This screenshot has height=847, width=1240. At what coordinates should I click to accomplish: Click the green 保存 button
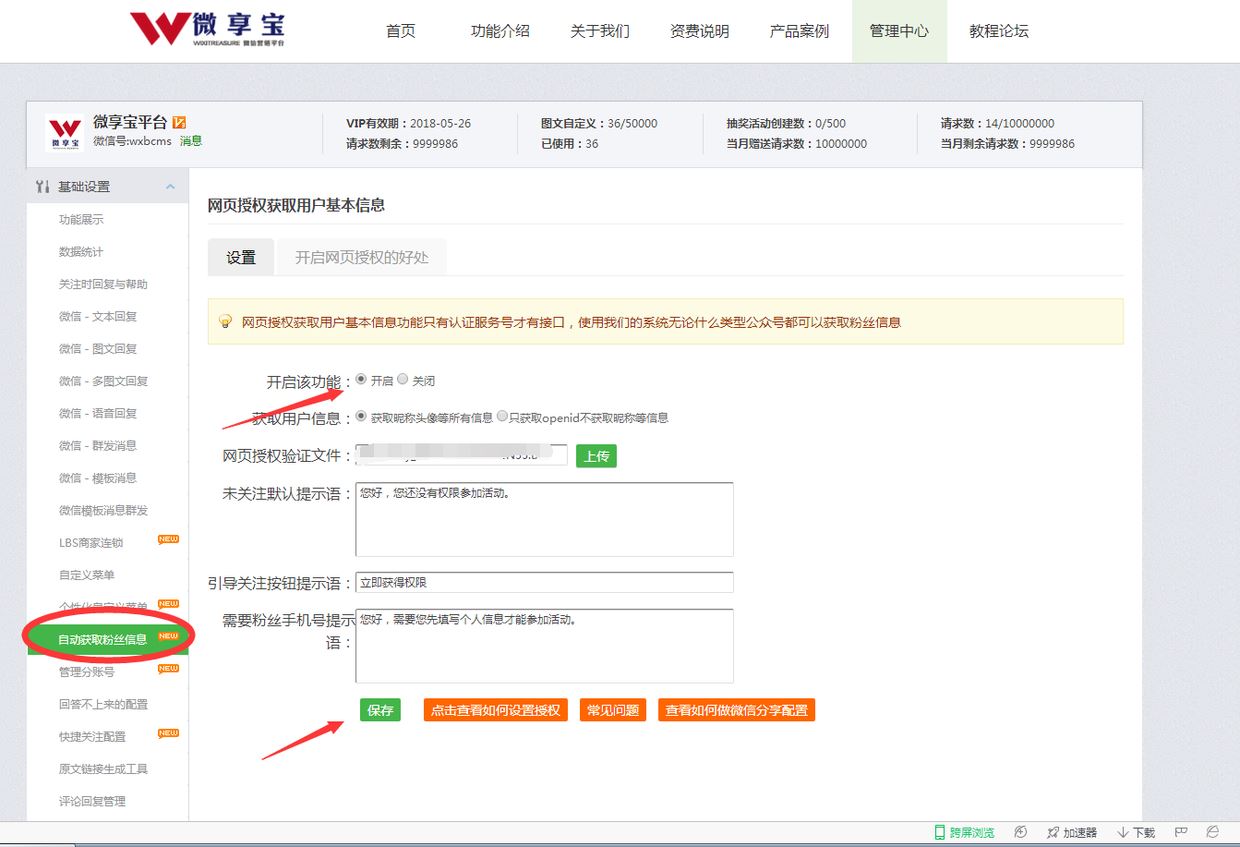380,710
